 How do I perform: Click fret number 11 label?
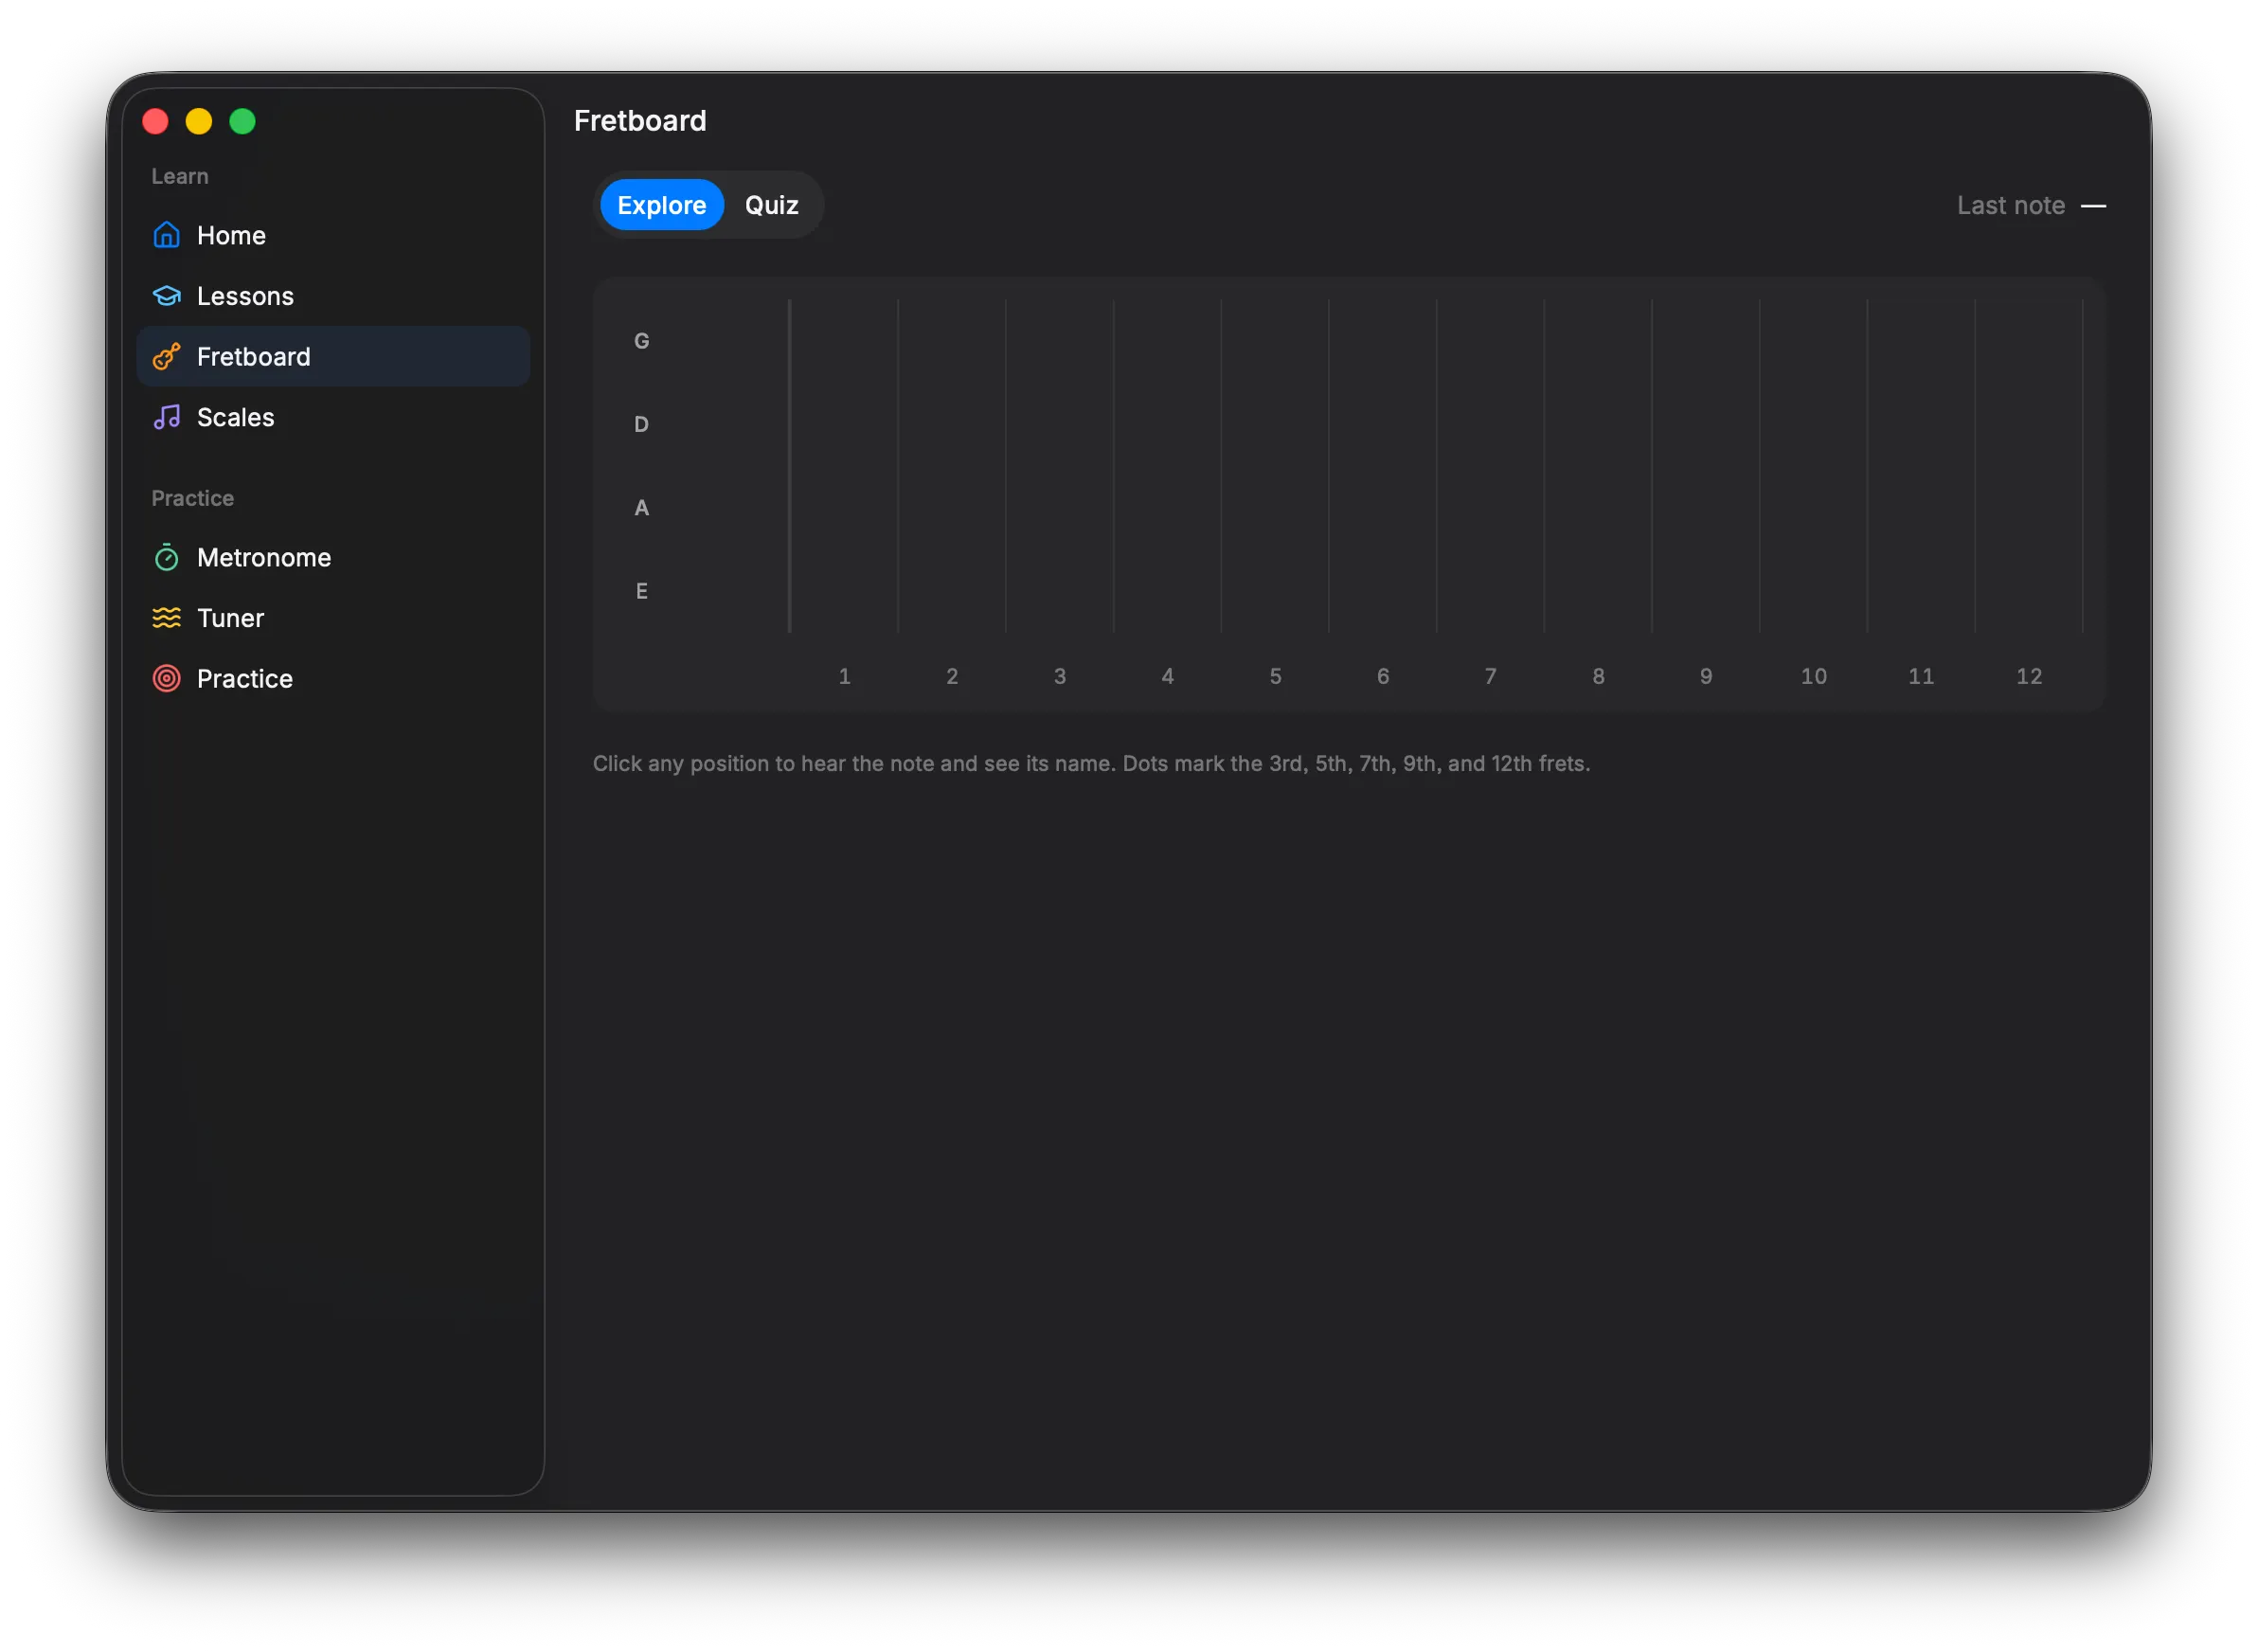coord(1922,677)
